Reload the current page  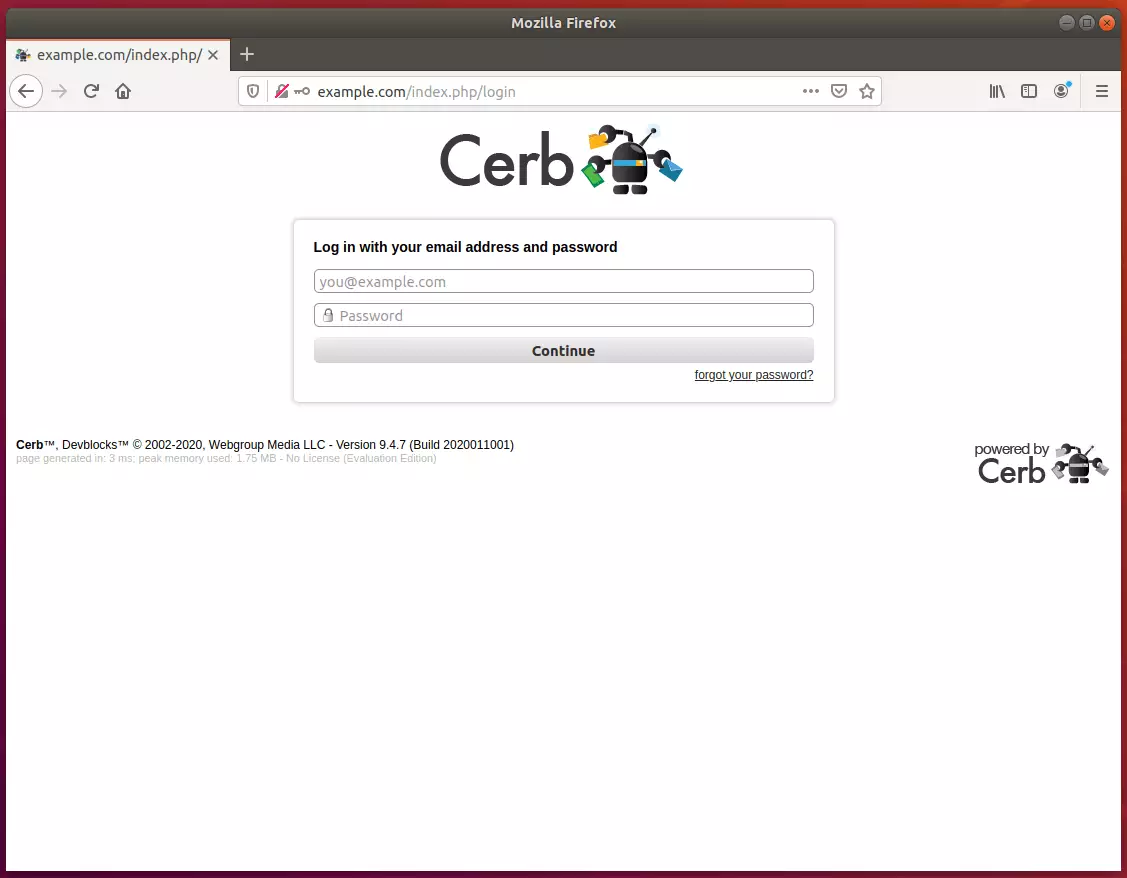pos(91,91)
